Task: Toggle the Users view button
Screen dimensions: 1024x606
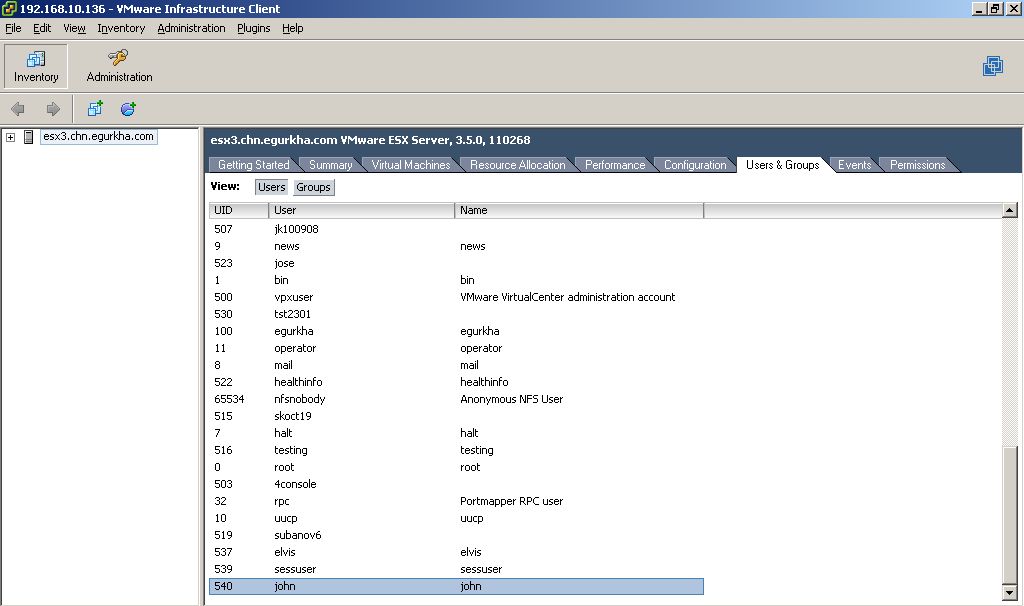Action: (272, 187)
